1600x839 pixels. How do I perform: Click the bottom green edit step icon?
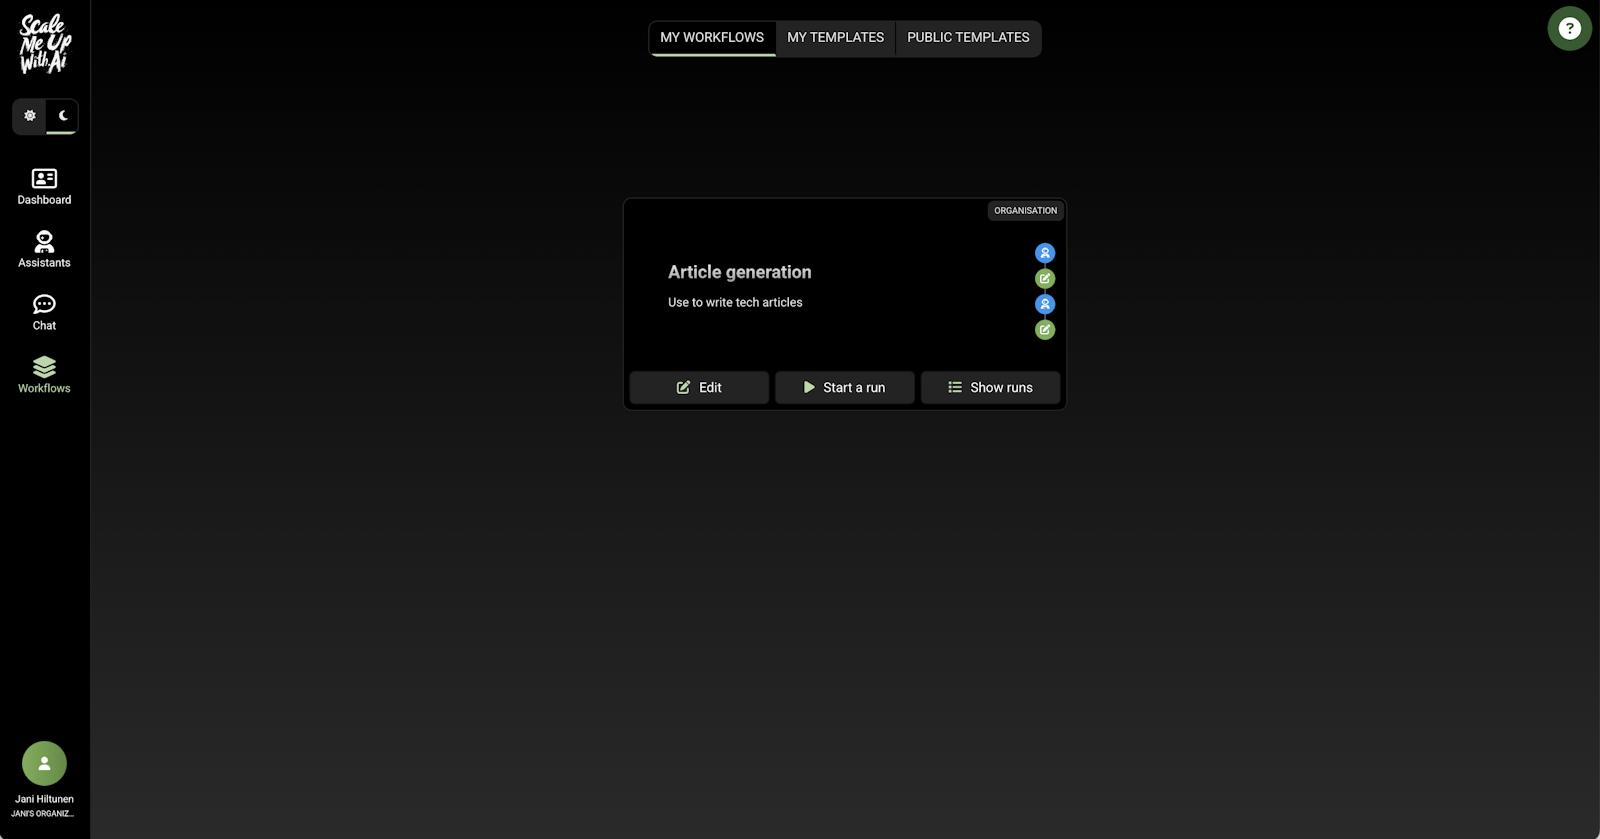tap(1045, 330)
